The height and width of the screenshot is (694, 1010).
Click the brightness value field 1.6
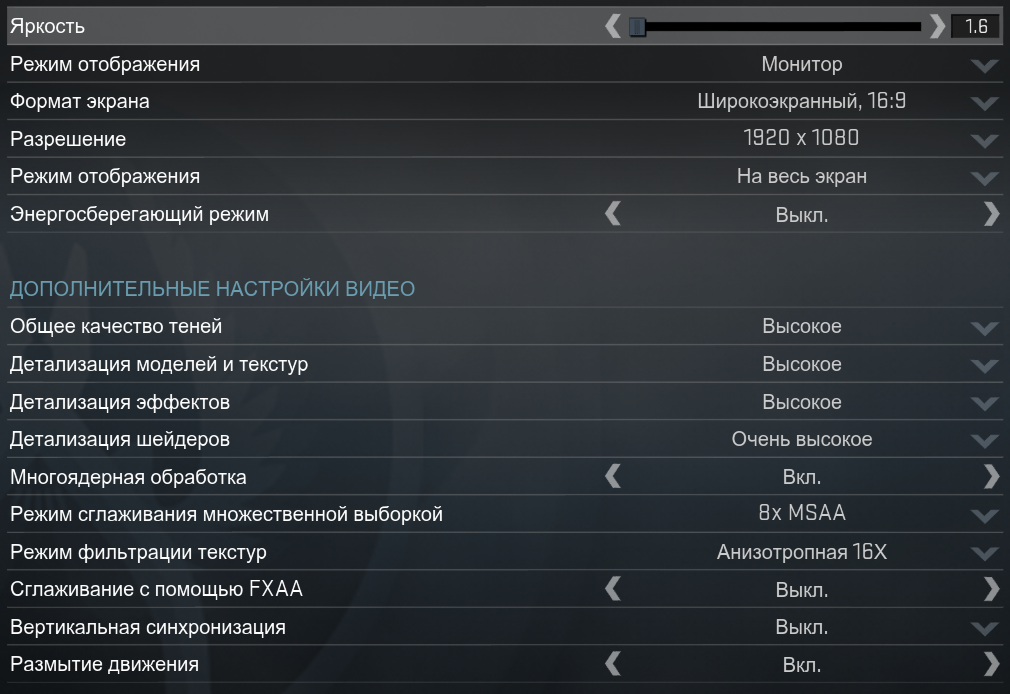point(975,27)
